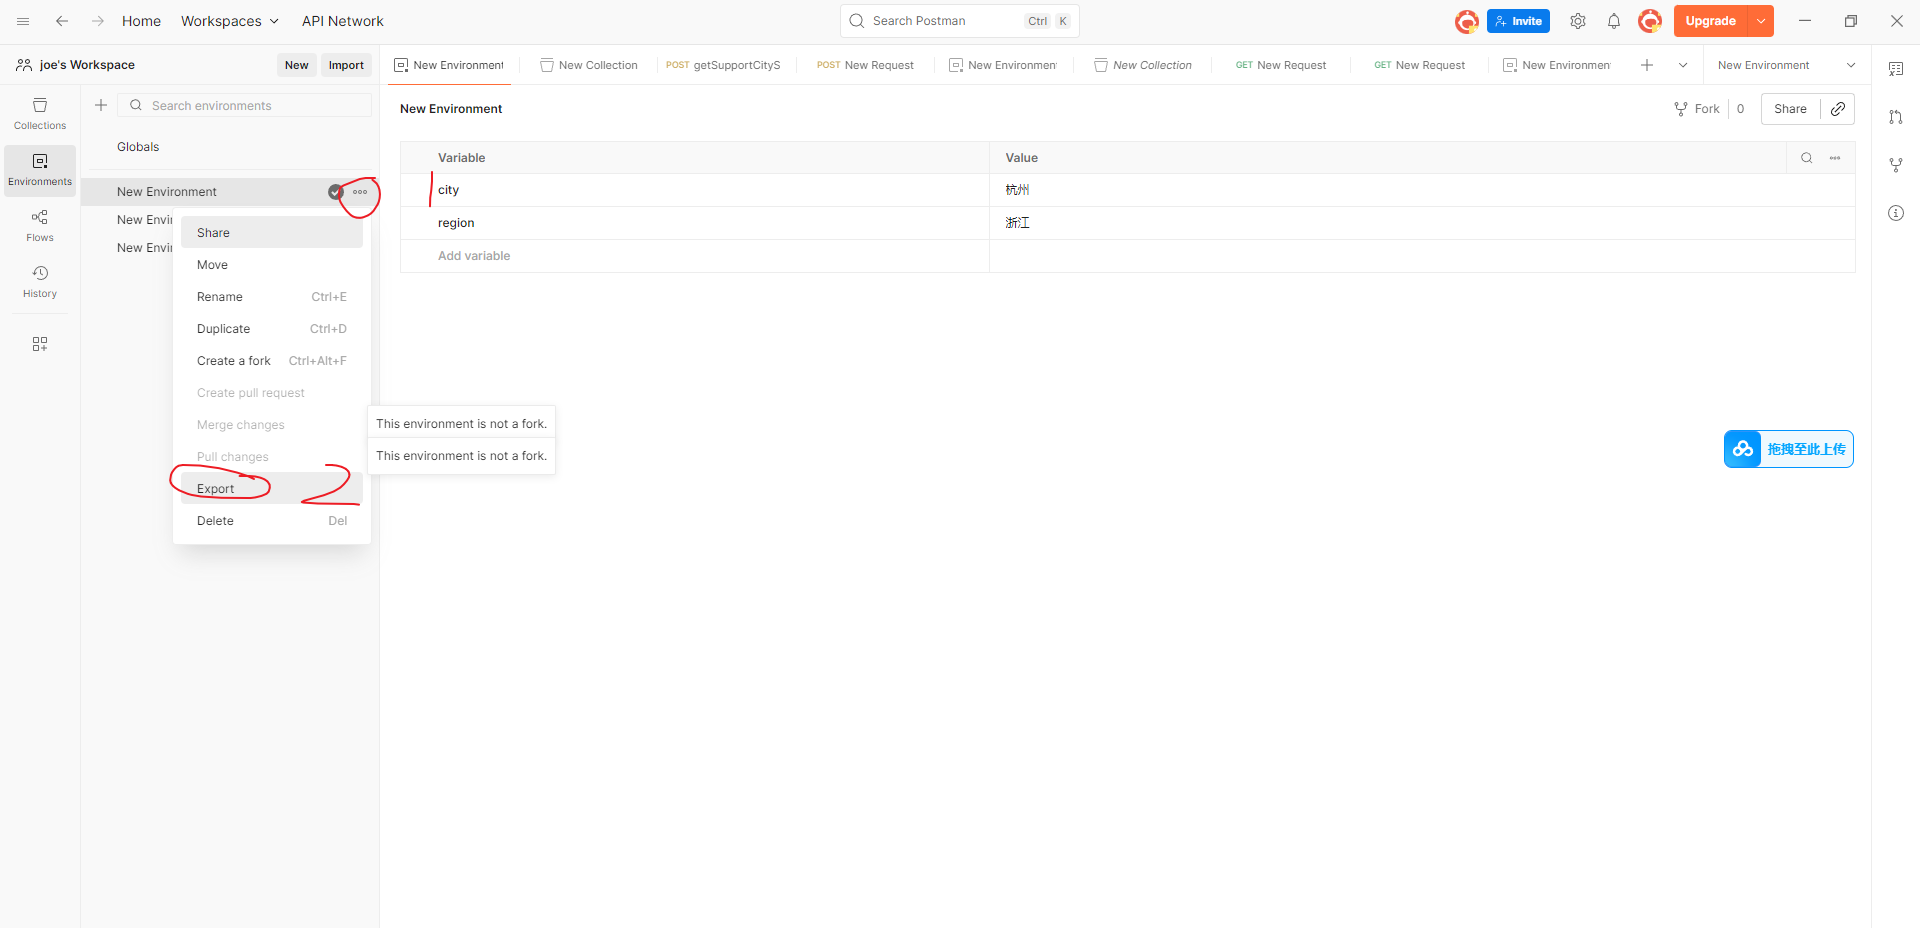The height and width of the screenshot is (928, 1920).
Task: Open notifications bell icon
Action: 1614,21
